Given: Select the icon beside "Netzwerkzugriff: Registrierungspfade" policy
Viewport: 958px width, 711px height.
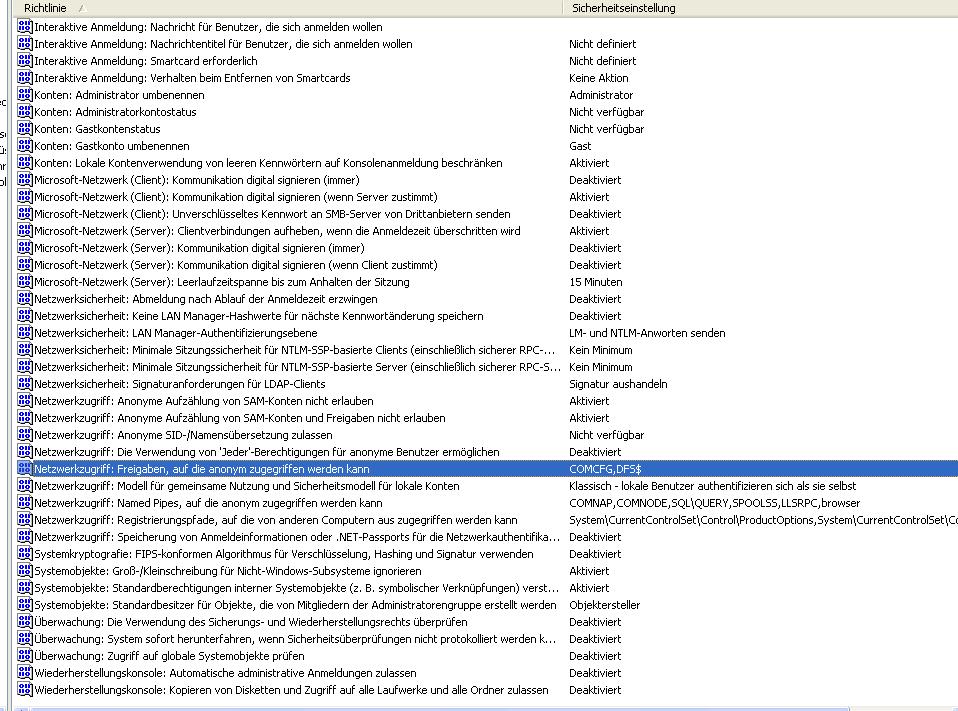Looking at the screenshot, I should [x=24, y=520].
